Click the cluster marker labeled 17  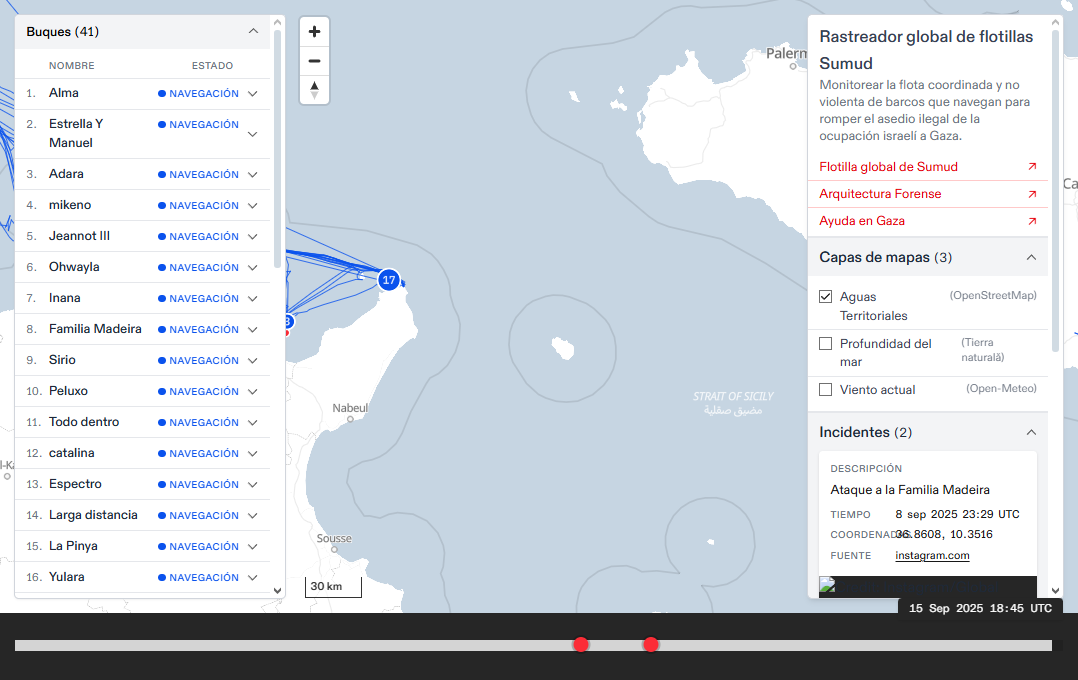(389, 280)
